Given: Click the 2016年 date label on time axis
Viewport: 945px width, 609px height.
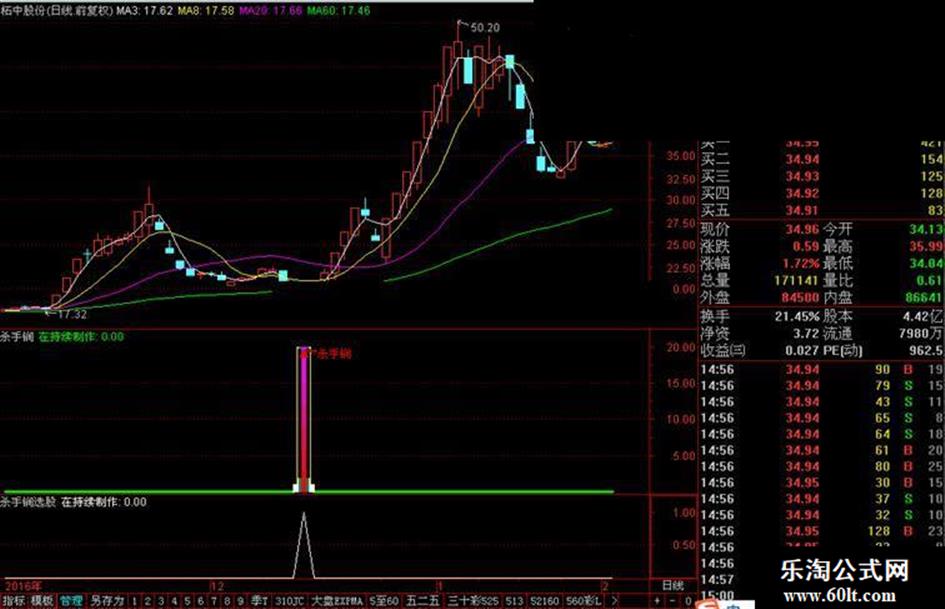Looking at the screenshot, I should pyautogui.click(x=24, y=585).
